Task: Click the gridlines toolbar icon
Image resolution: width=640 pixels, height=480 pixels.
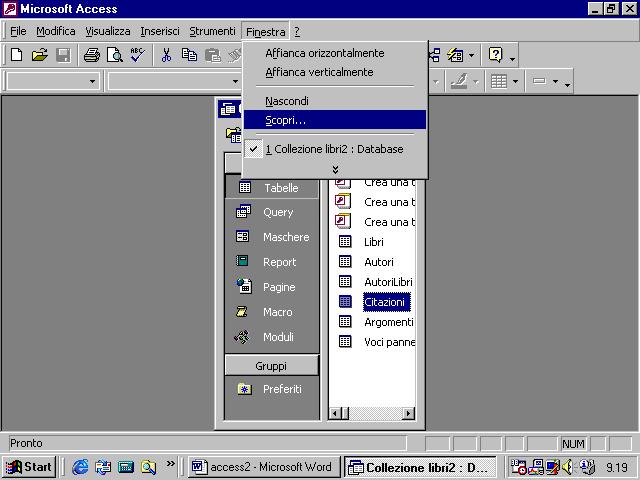Action: pyautogui.click(x=499, y=81)
